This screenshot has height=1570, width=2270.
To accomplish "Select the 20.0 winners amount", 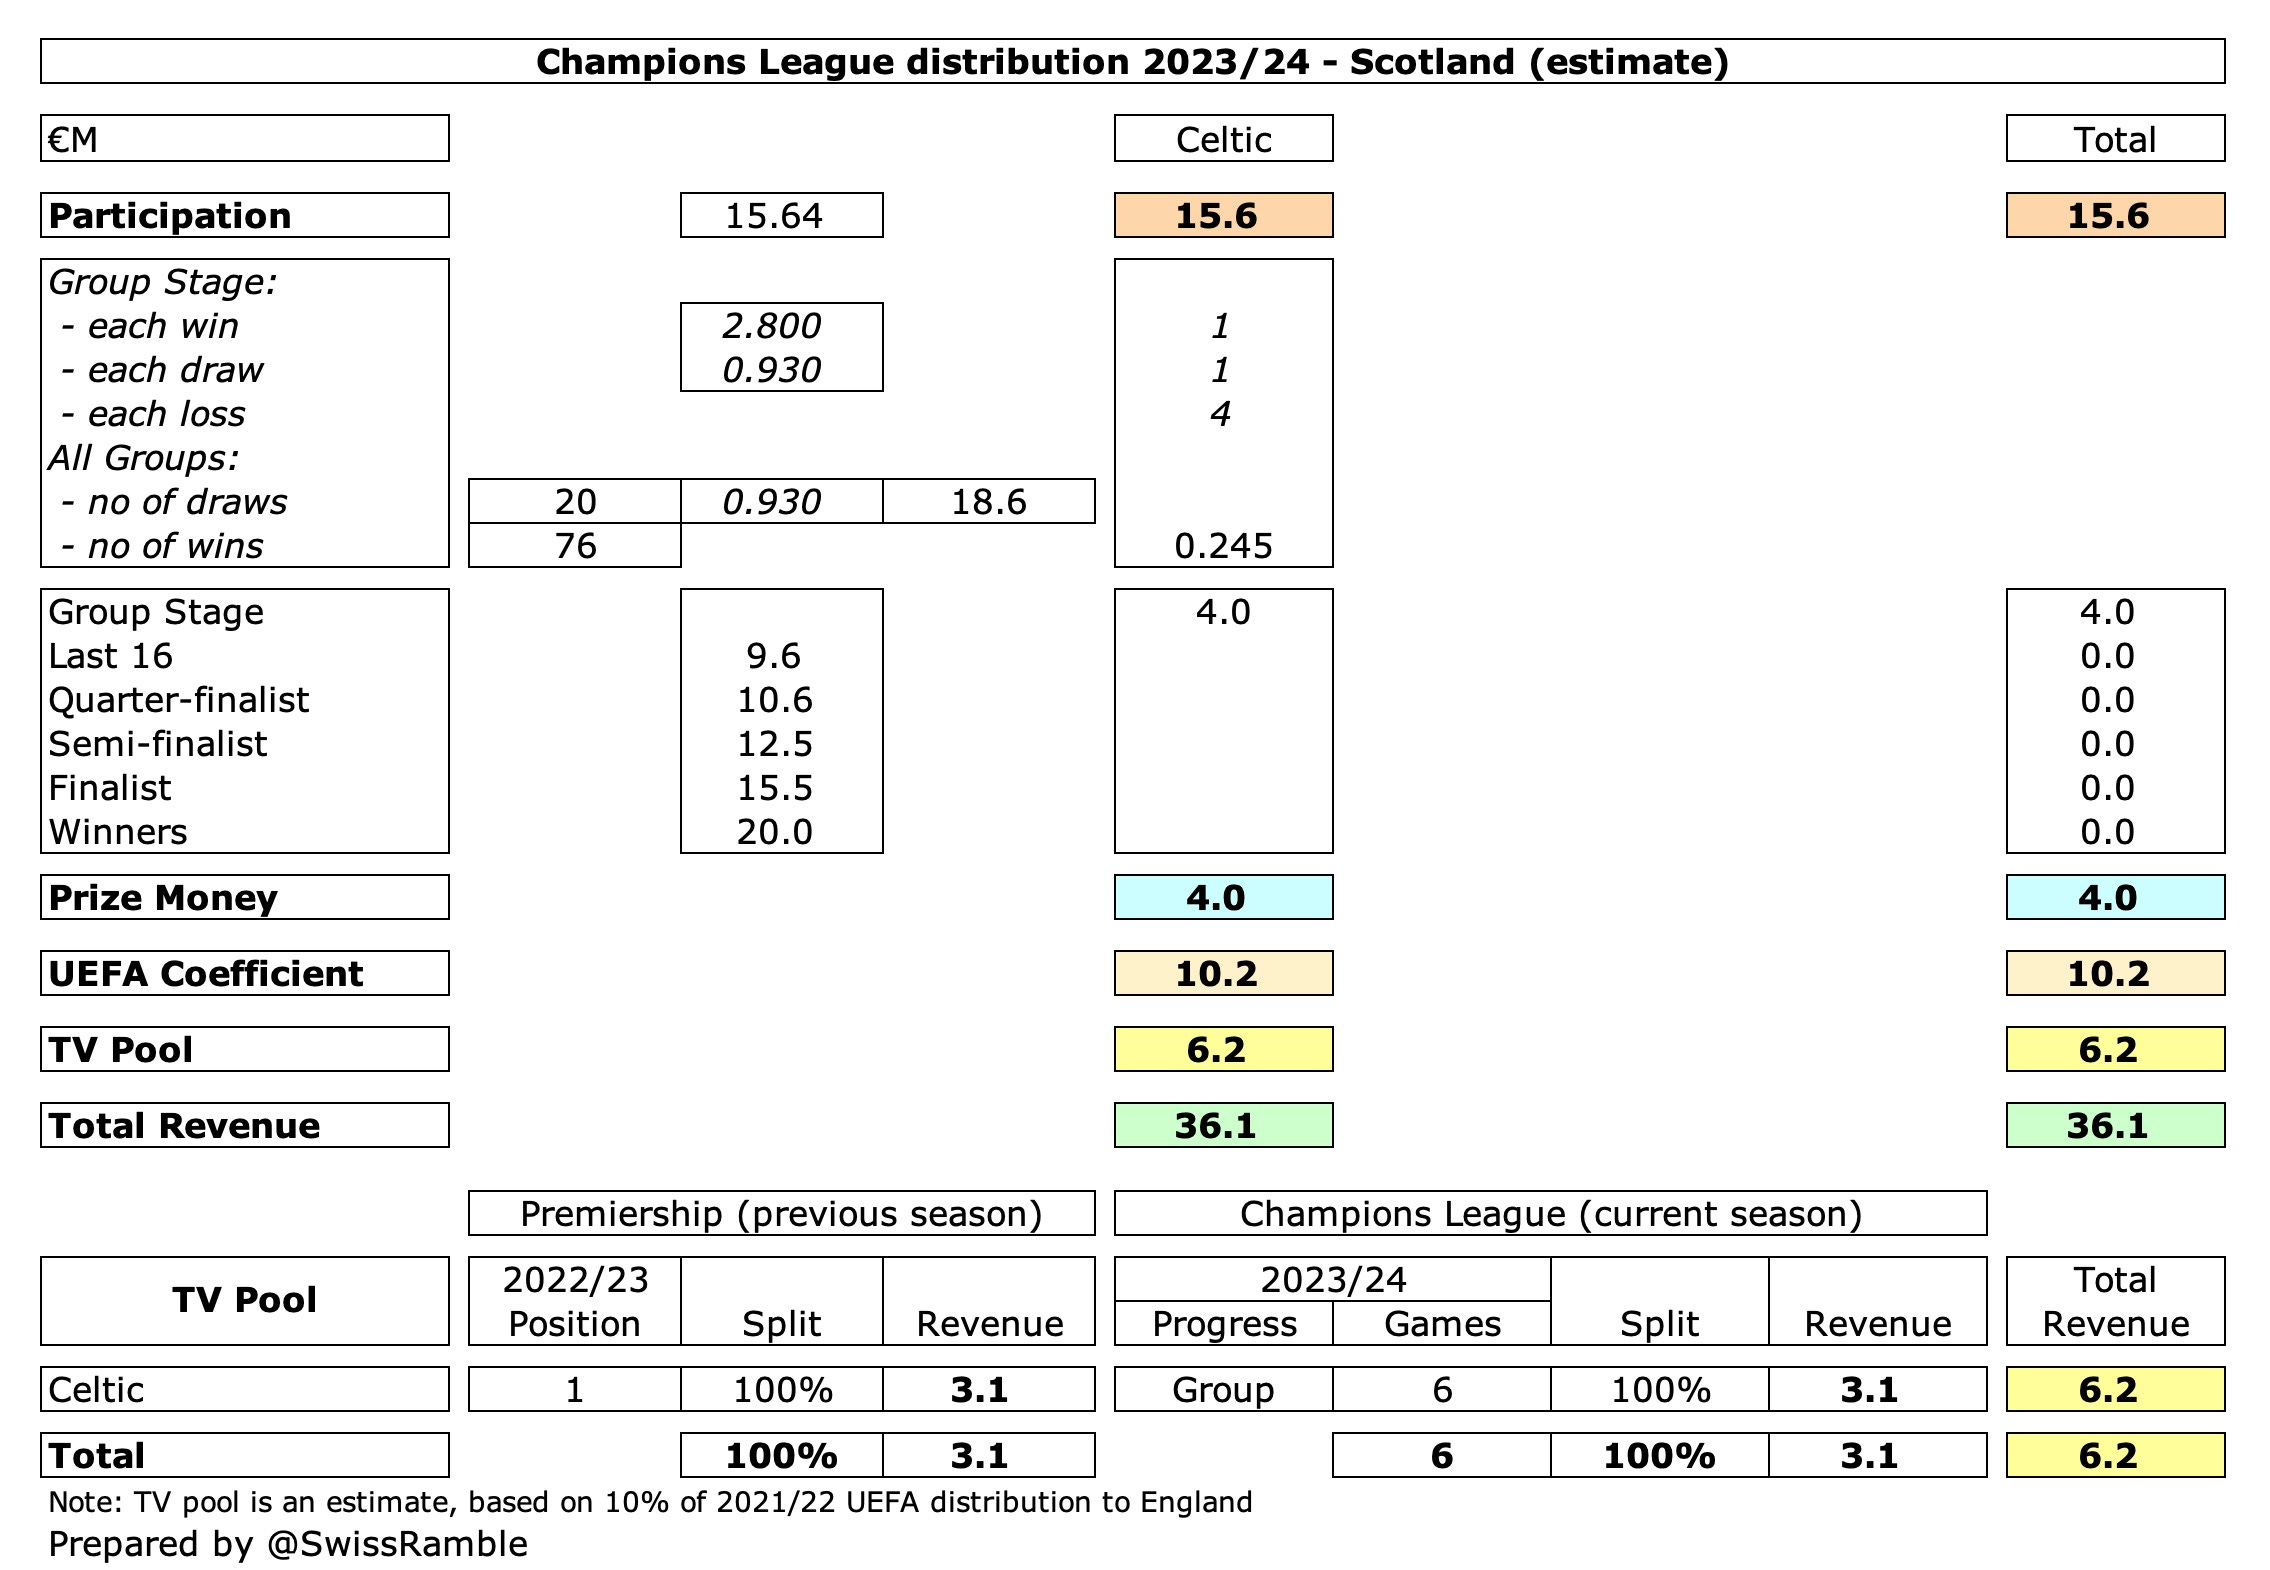I will (775, 832).
